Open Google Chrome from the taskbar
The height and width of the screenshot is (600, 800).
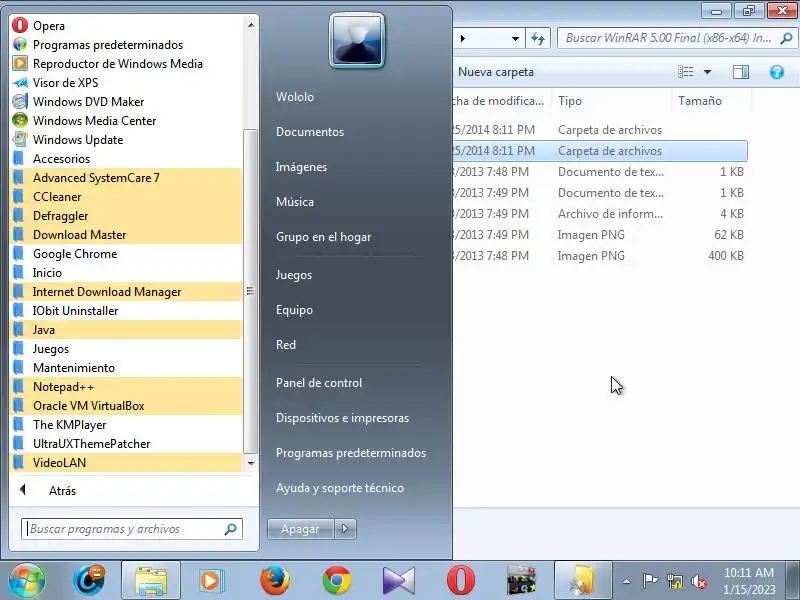pos(337,581)
